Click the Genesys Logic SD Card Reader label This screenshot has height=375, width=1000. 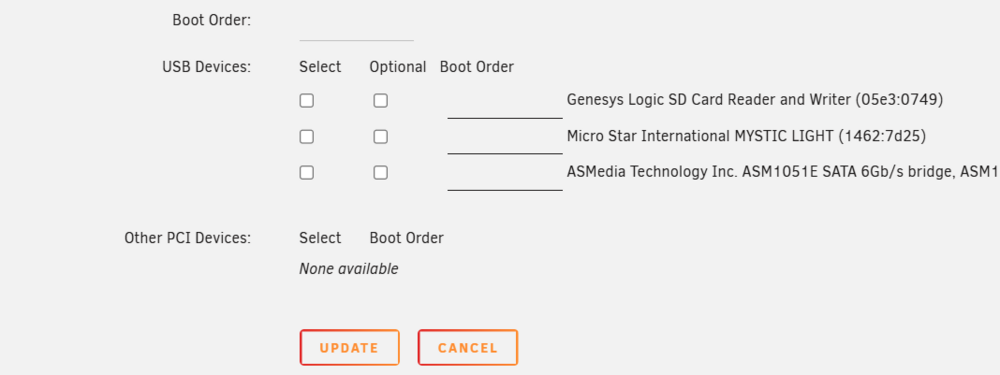click(754, 100)
